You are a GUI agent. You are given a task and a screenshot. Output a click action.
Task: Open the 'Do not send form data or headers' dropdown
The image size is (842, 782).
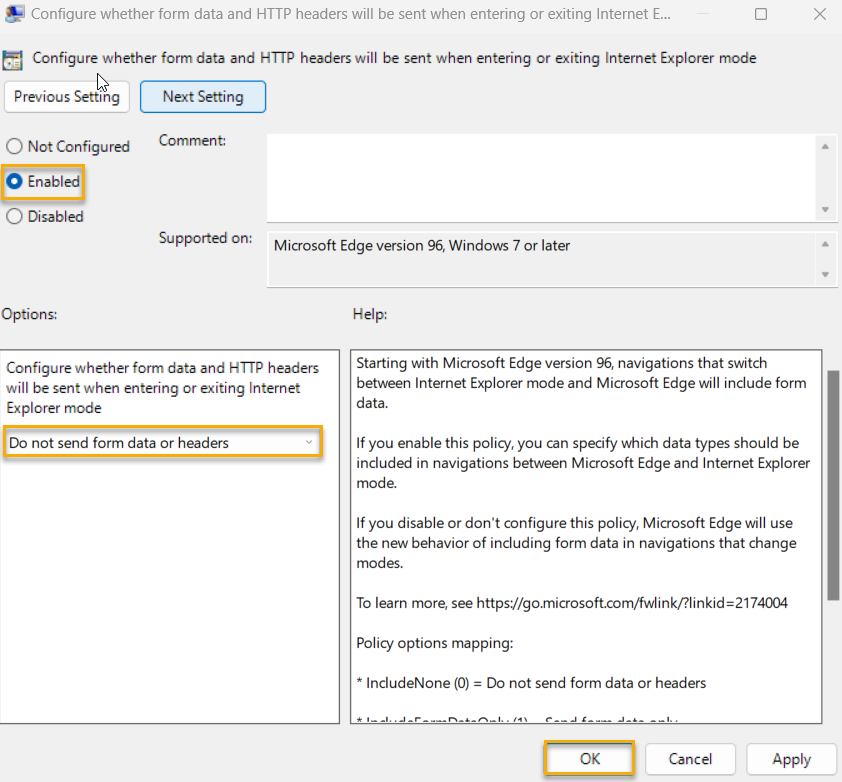coord(162,443)
